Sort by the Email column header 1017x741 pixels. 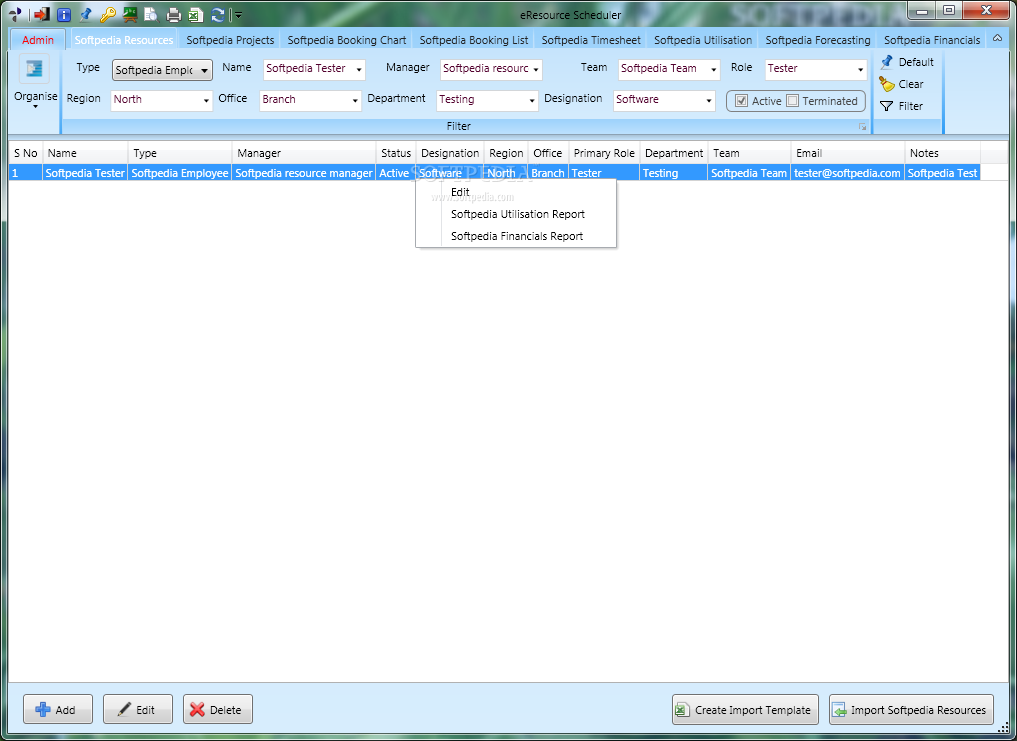tap(848, 153)
